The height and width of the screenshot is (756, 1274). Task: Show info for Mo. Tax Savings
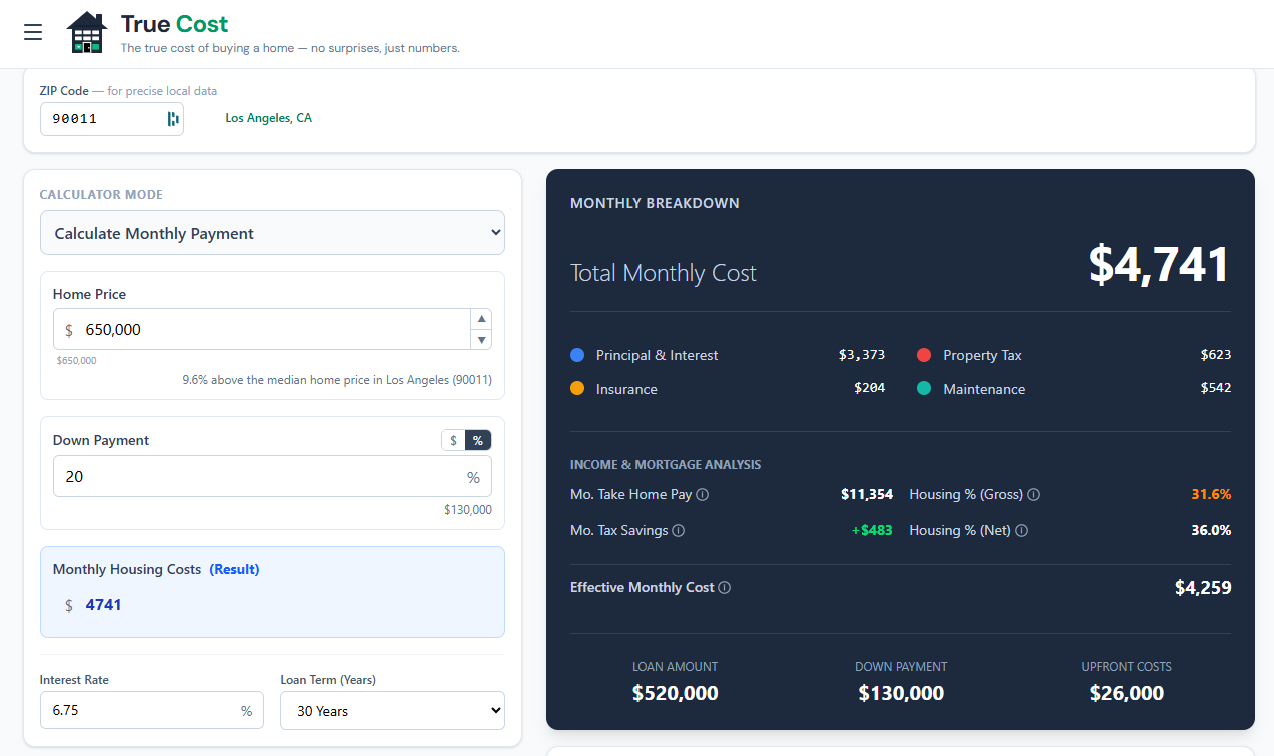(x=679, y=531)
